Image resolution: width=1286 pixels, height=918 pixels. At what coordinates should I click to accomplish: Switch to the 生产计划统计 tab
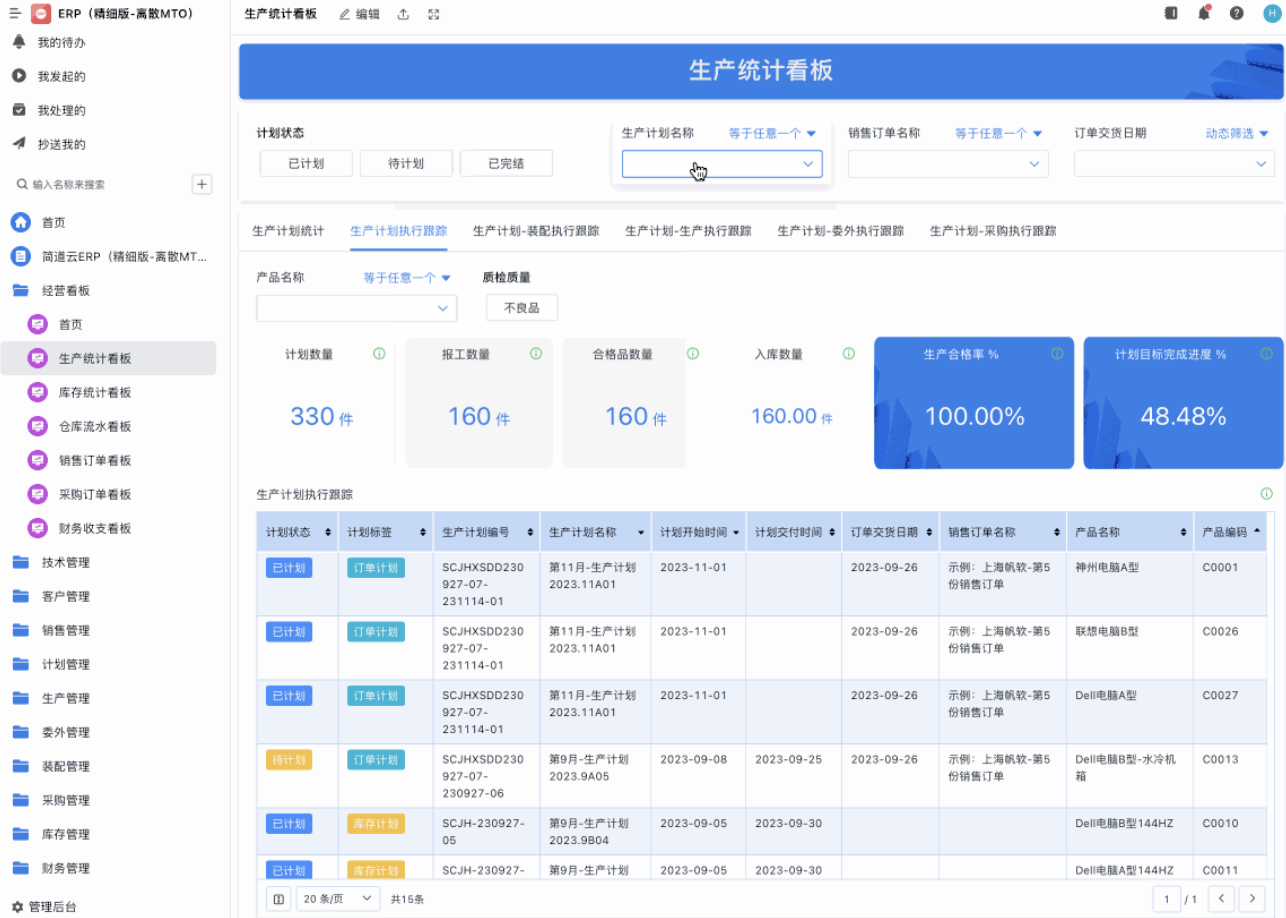(288, 231)
